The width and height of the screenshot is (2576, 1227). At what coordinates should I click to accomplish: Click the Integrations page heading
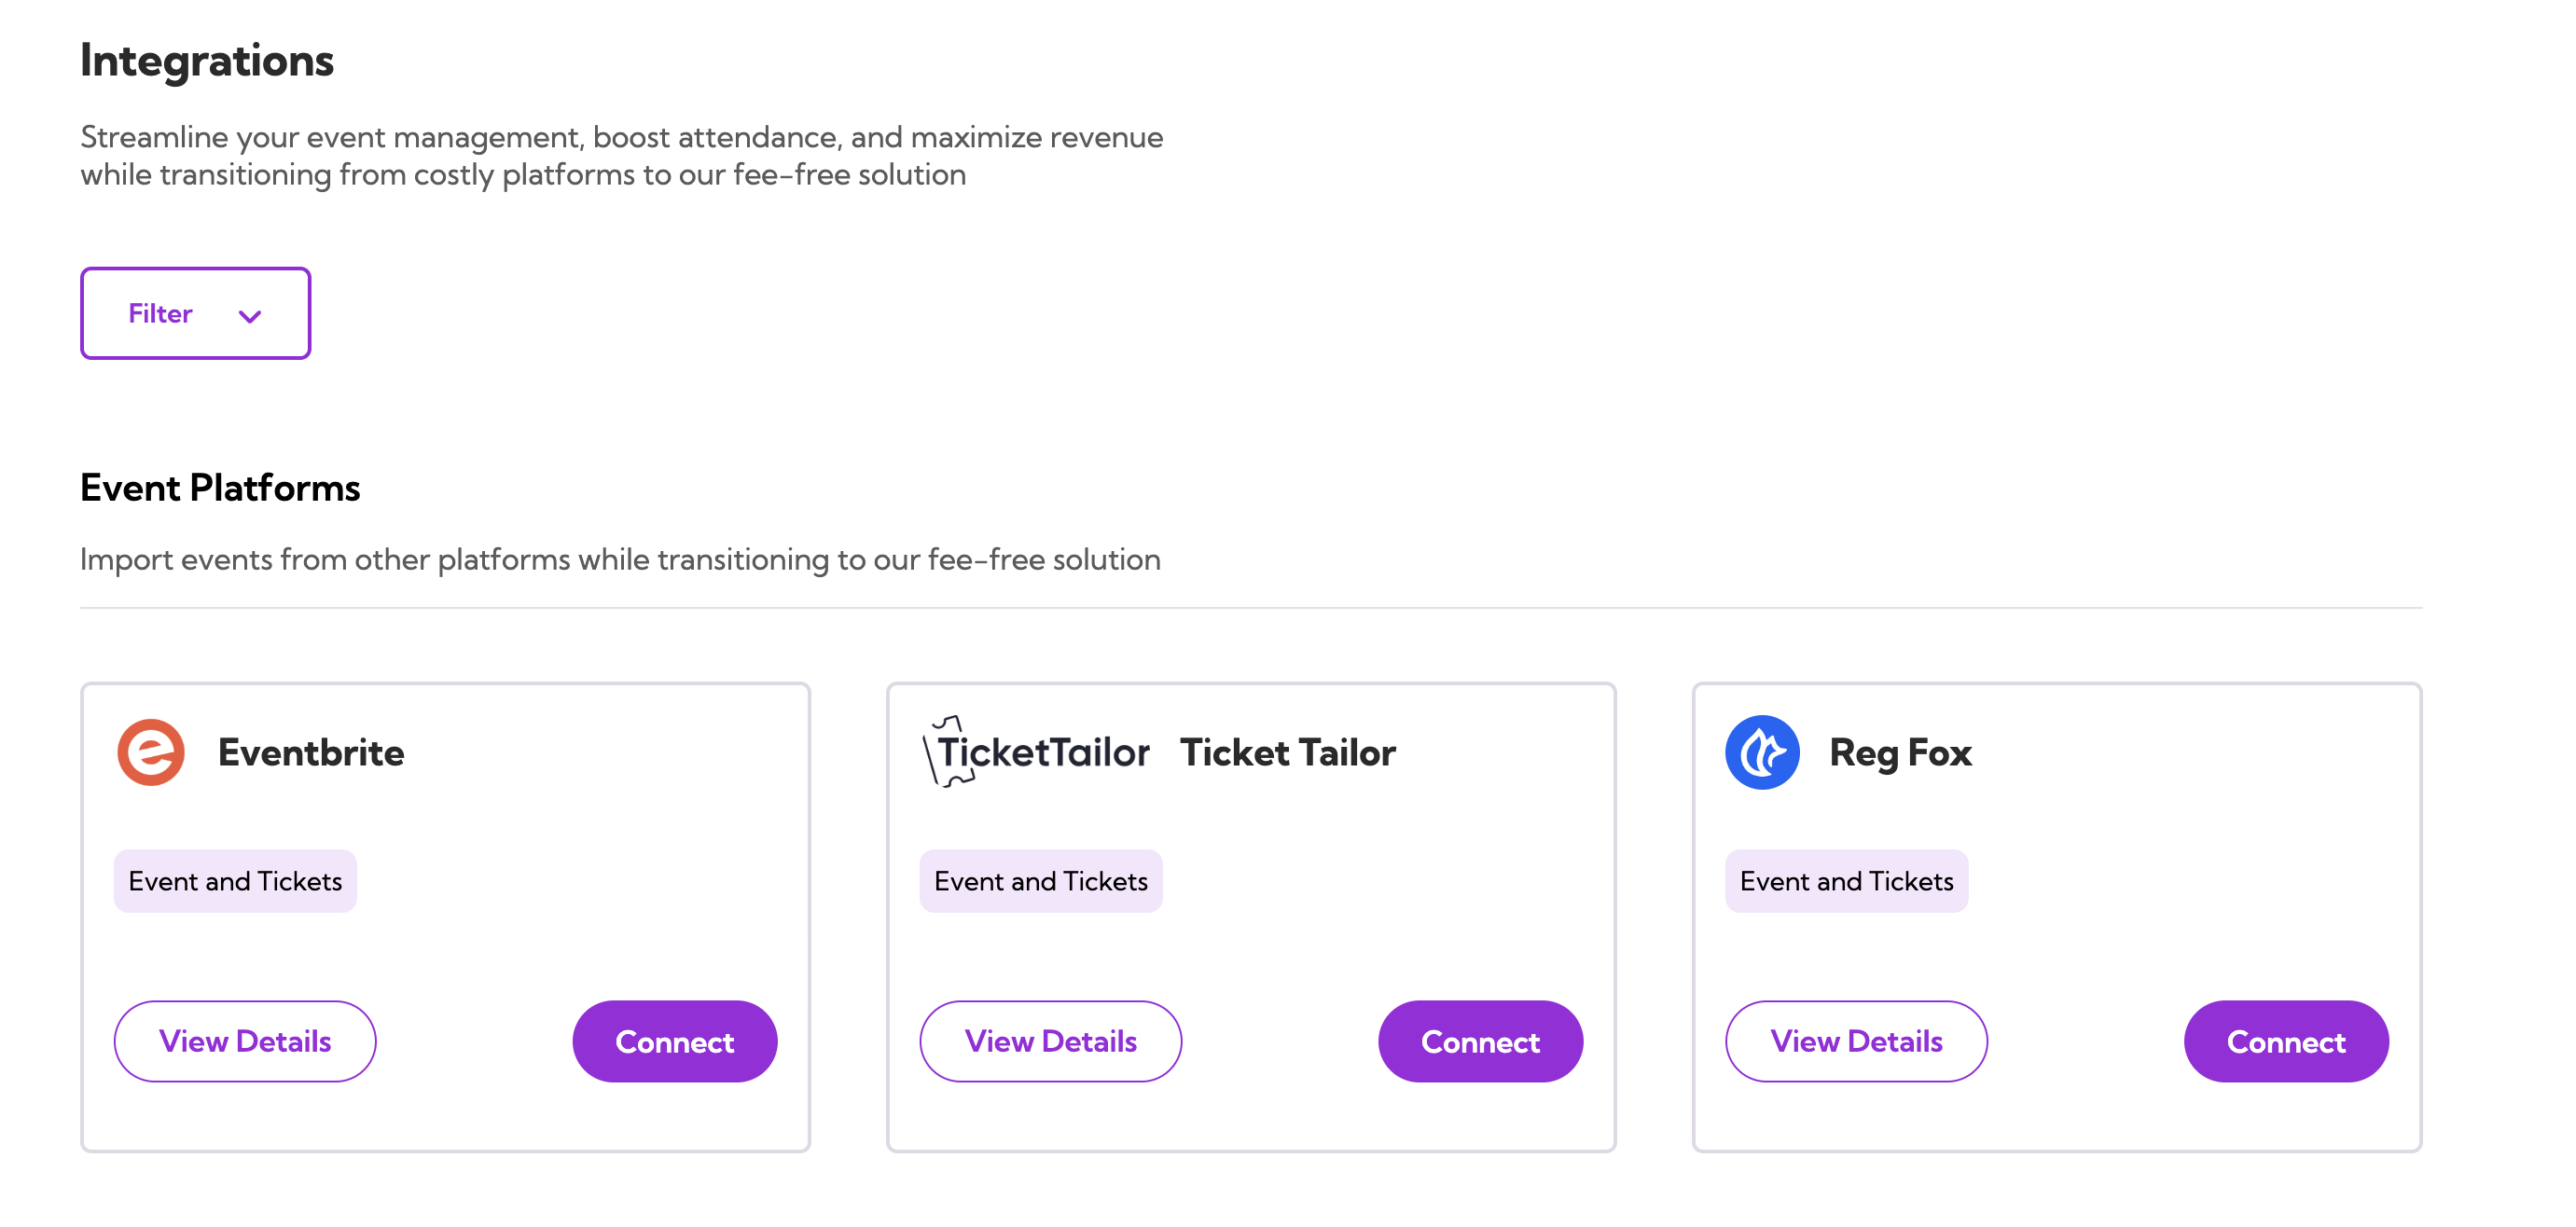[207, 60]
